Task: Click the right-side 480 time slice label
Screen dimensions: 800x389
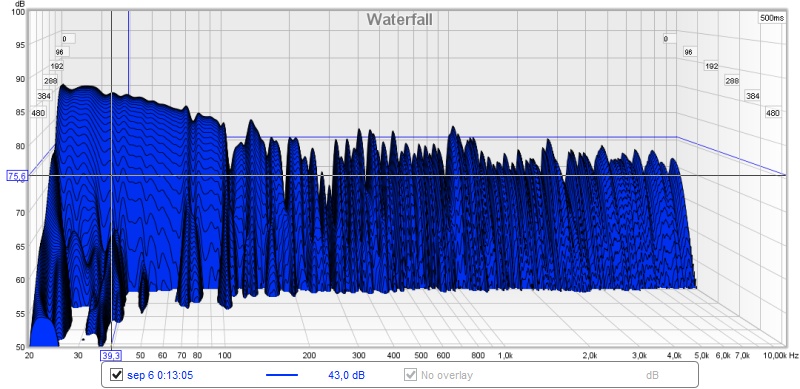Action: pos(773,113)
